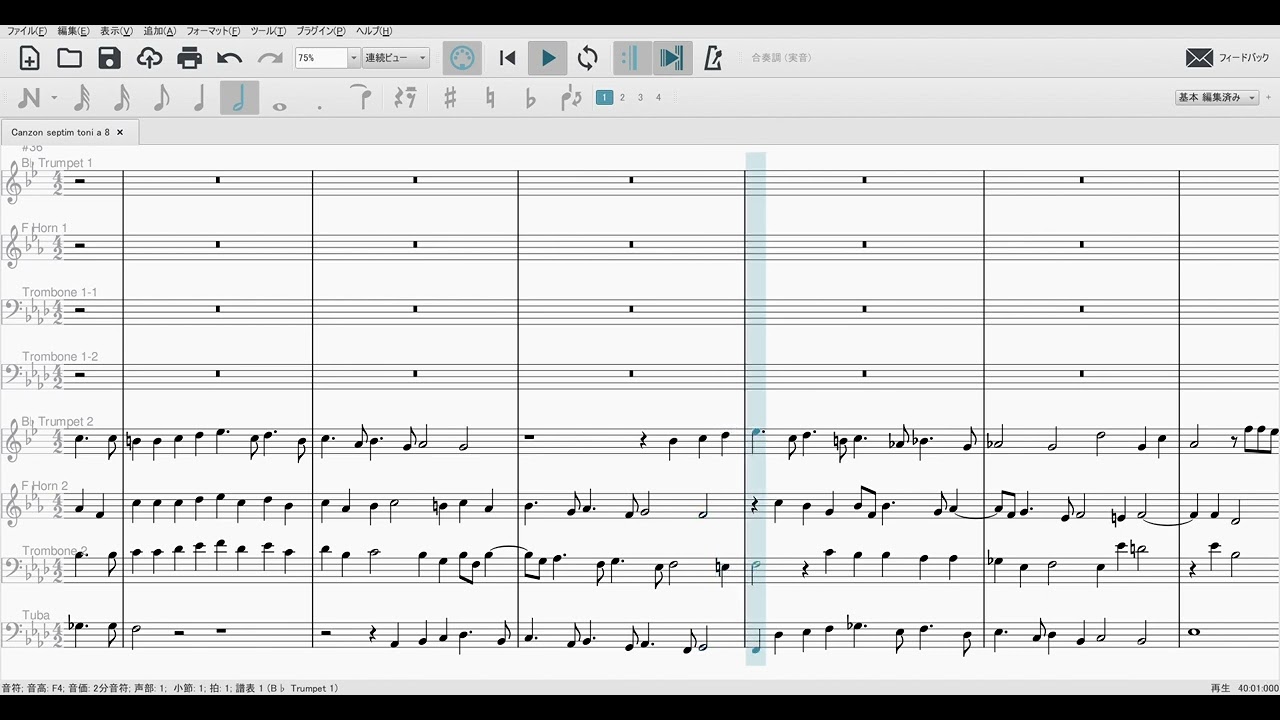Select the quarter note duration
The image size is (1280, 720).
200,98
